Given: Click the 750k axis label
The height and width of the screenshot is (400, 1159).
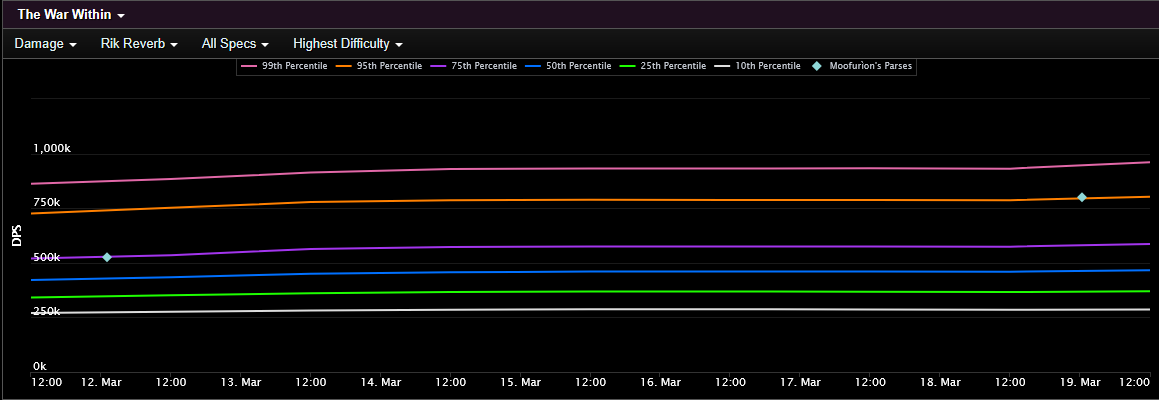Looking at the screenshot, I should pyautogui.click(x=46, y=203).
